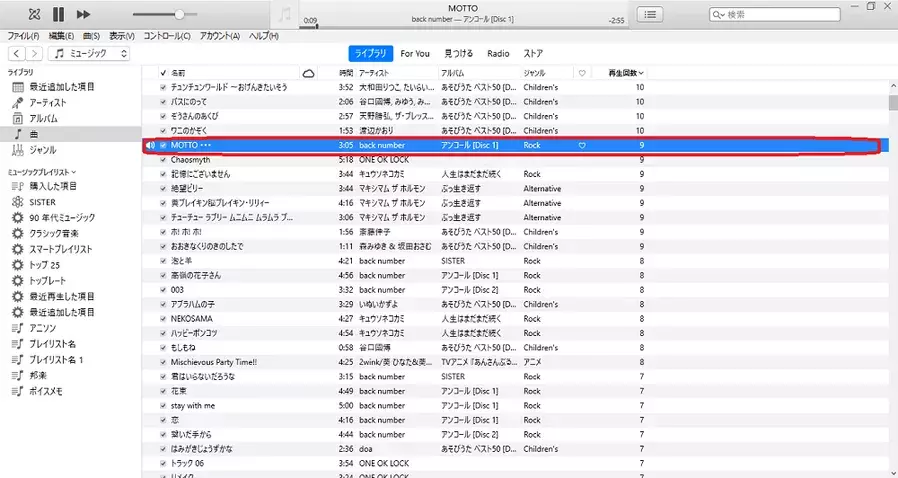Sort by 再生回数 column header

coord(626,73)
